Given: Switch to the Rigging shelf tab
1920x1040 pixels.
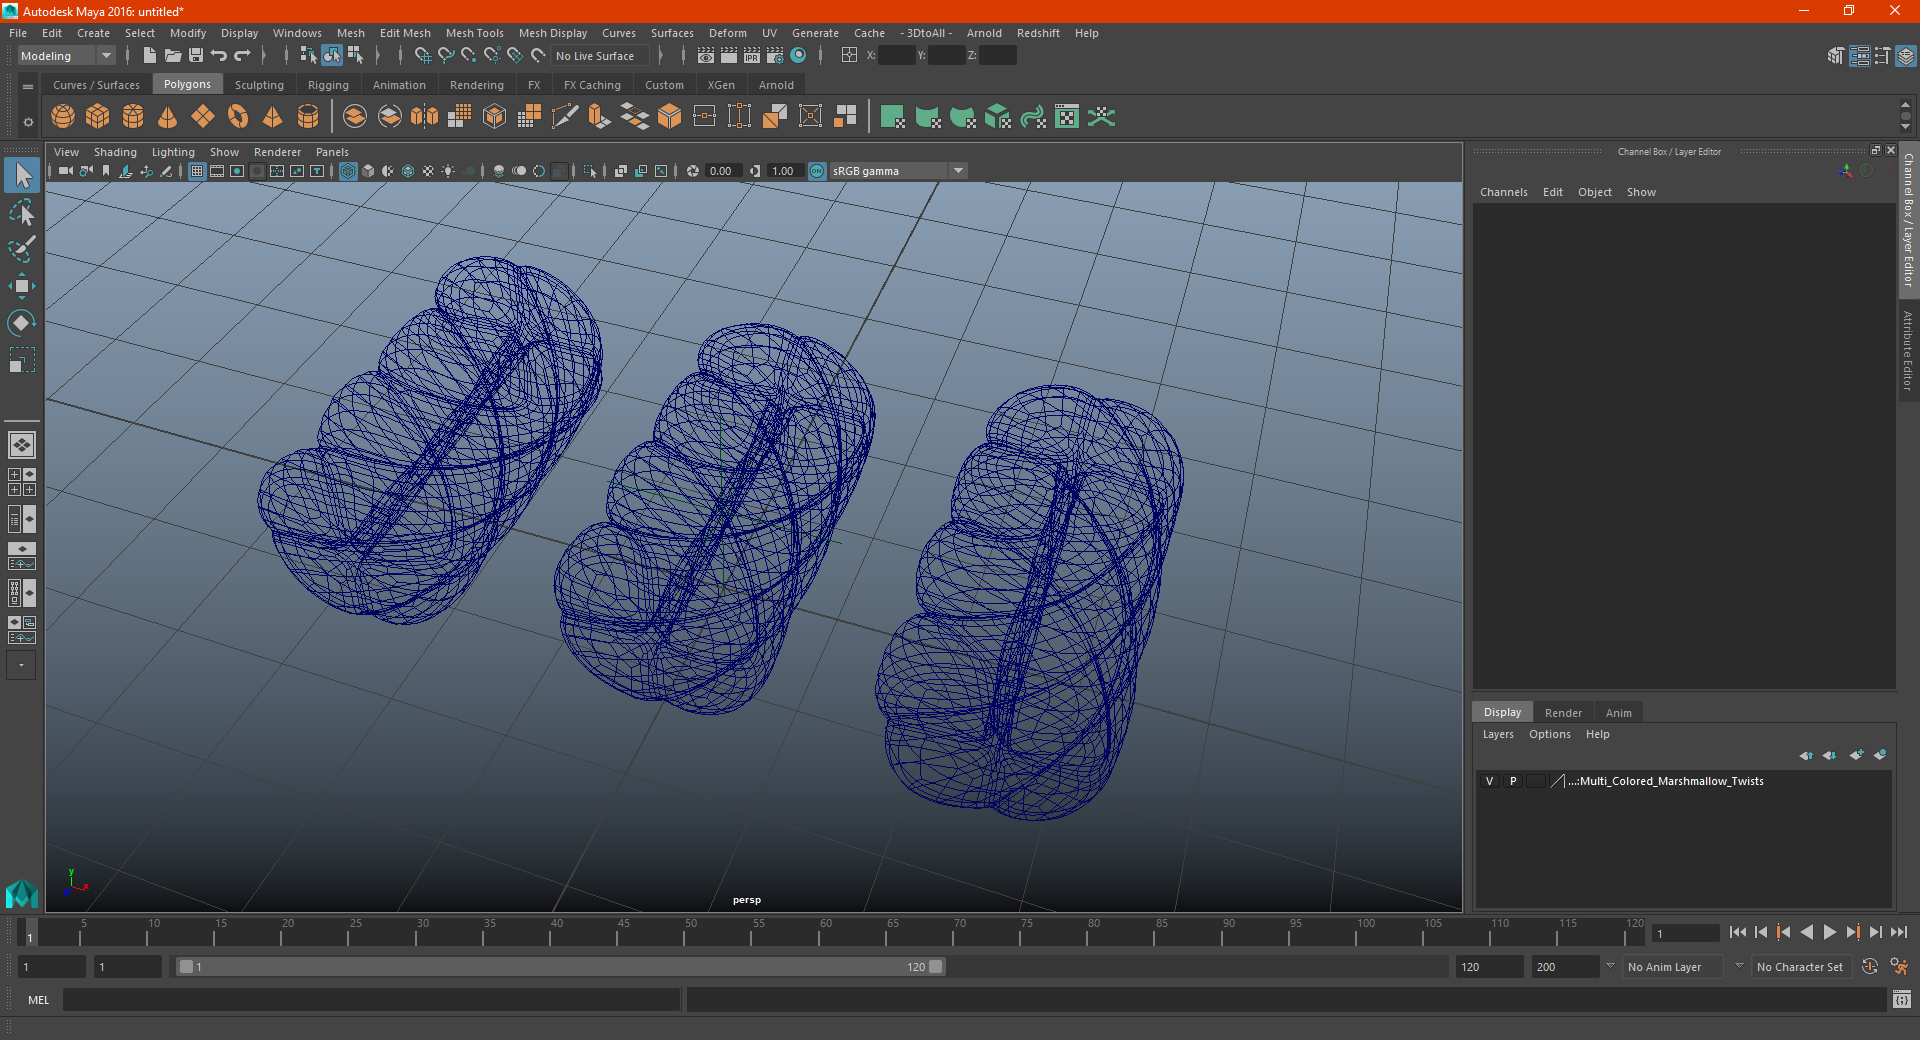Looking at the screenshot, I should 328,85.
